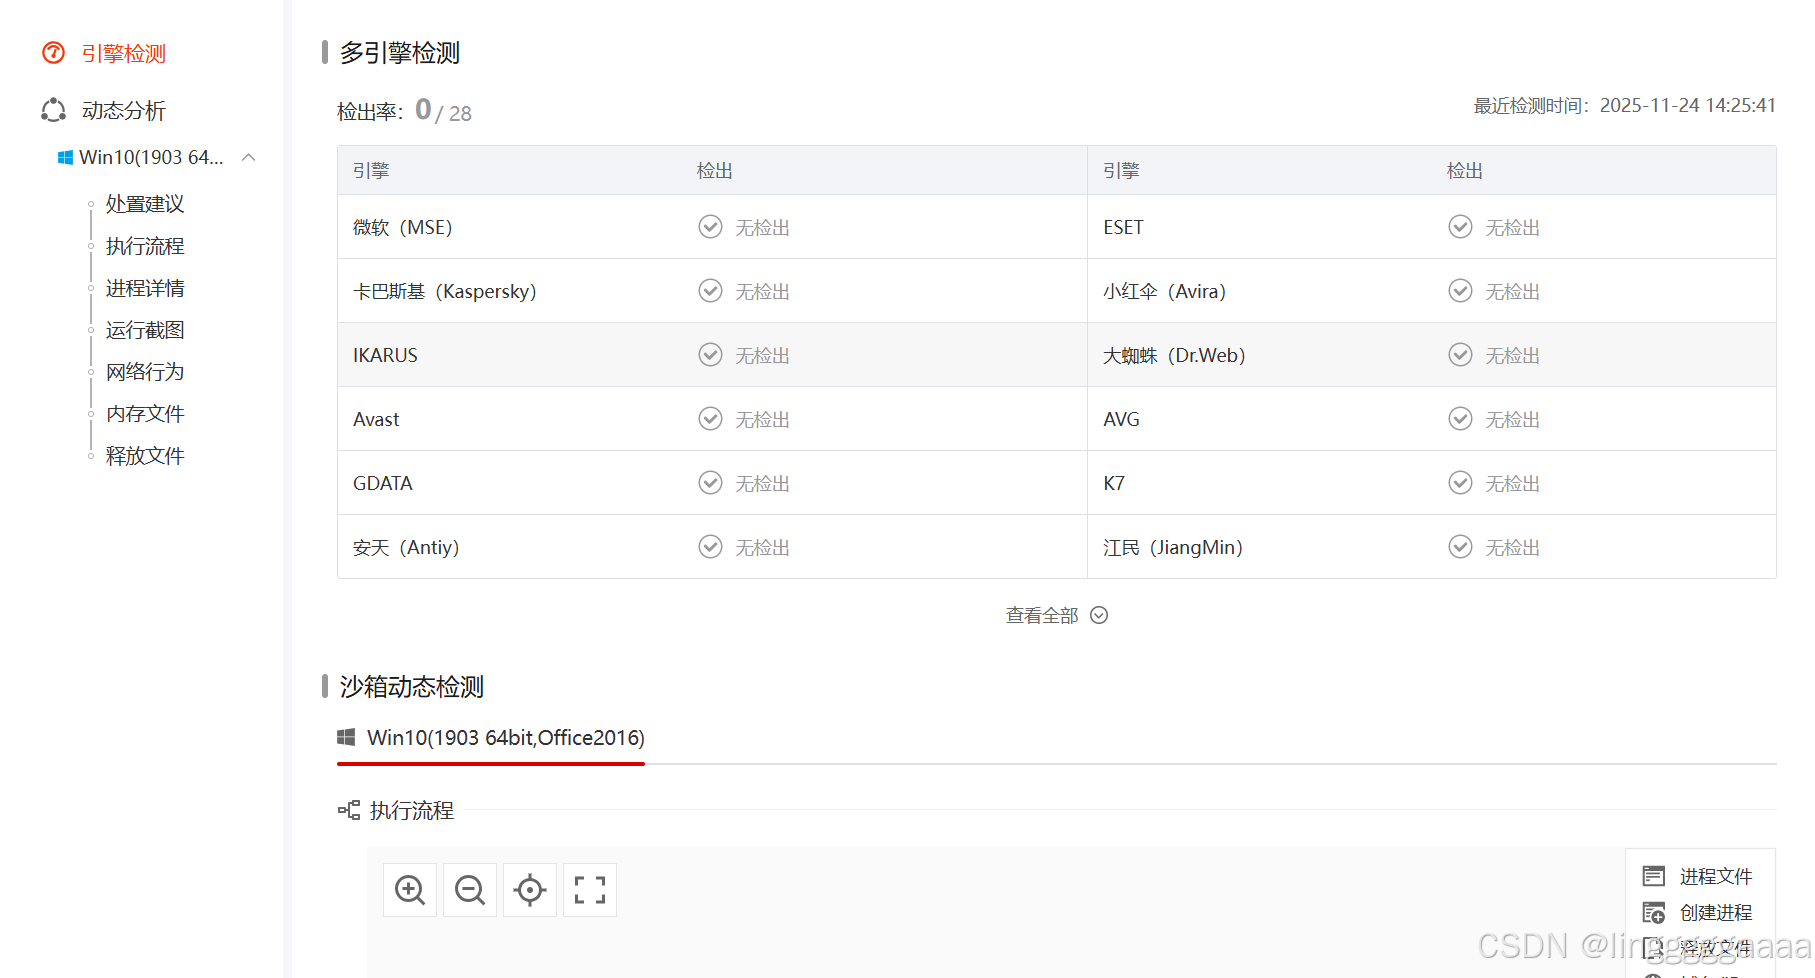Click check icon in K7 row

[x=1460, y=483]
